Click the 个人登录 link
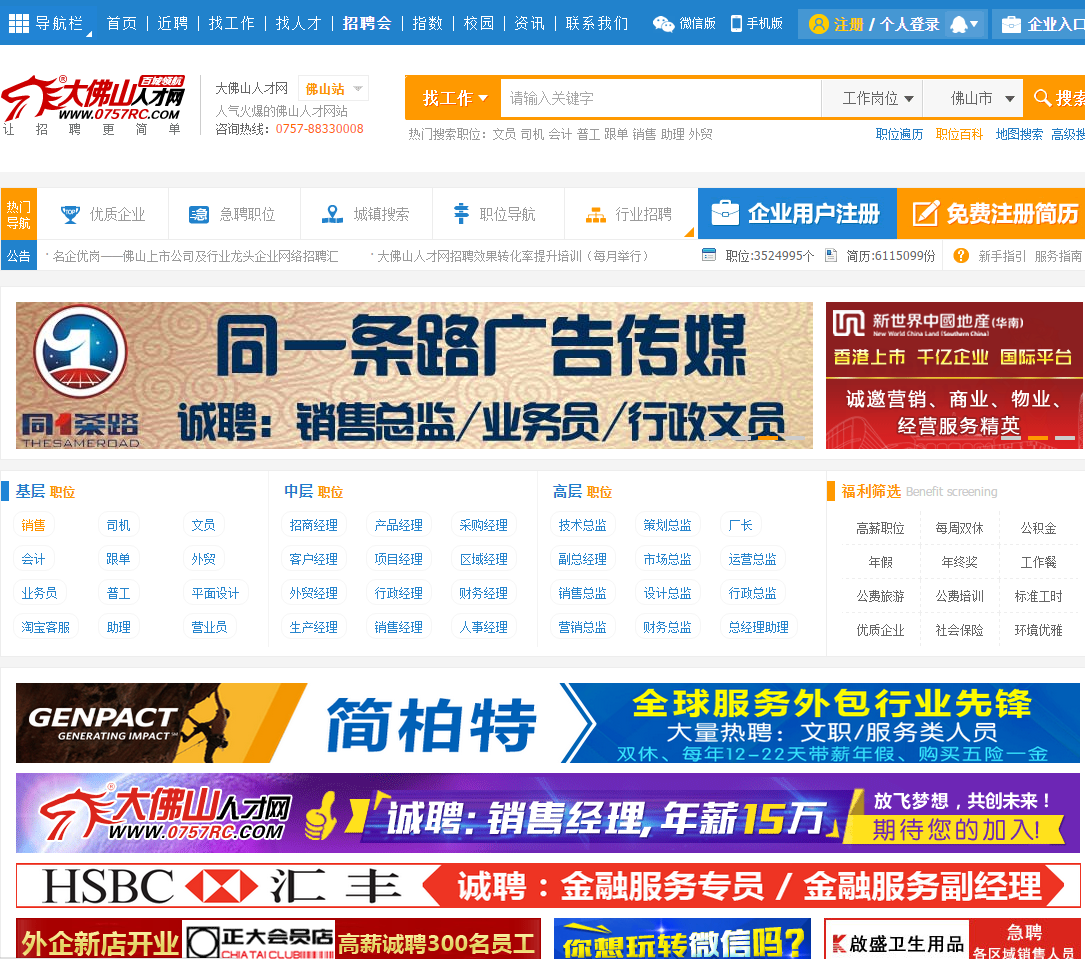 tap(909, 24)
